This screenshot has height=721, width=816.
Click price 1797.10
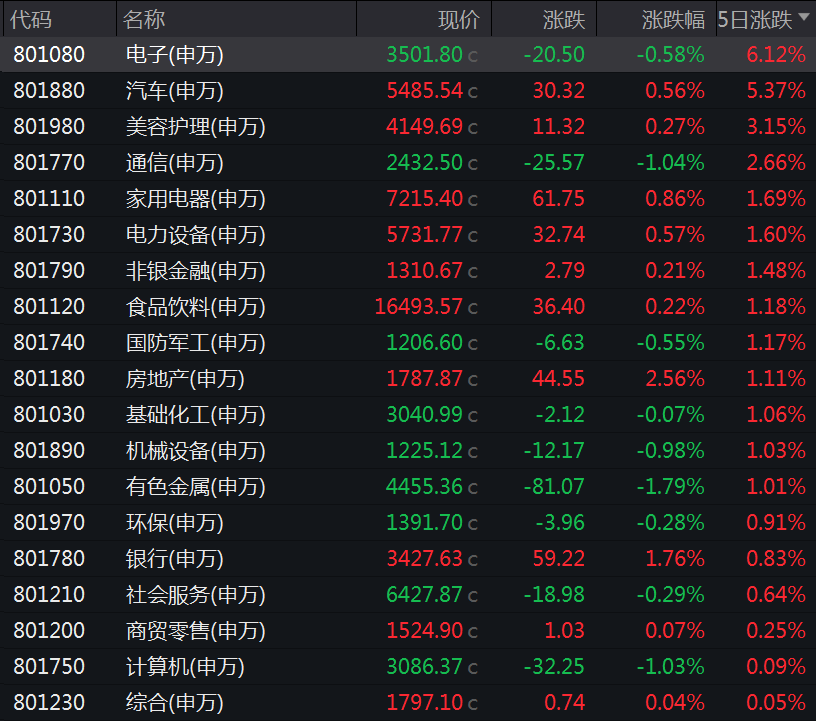pos(424,702)
